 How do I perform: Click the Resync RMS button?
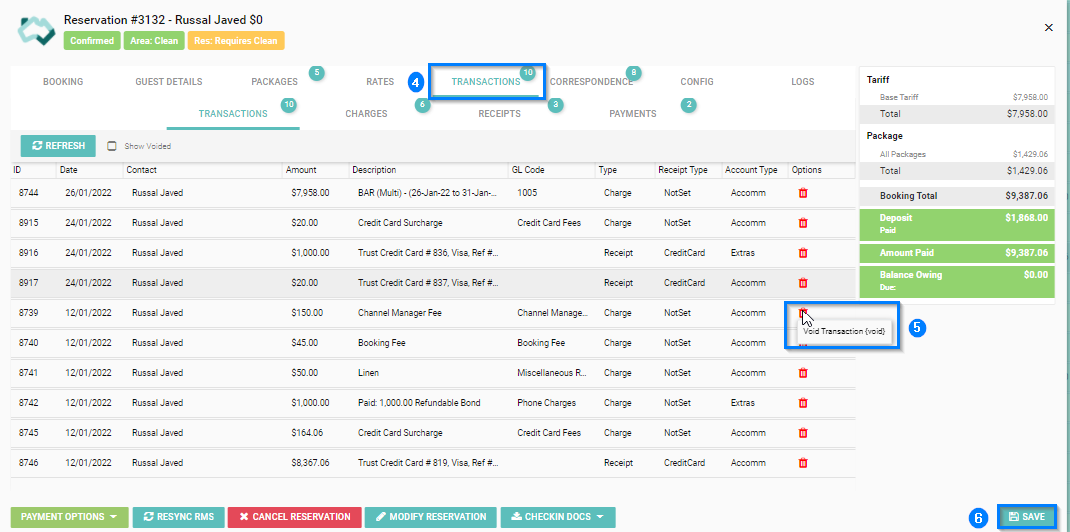(178, 517)
